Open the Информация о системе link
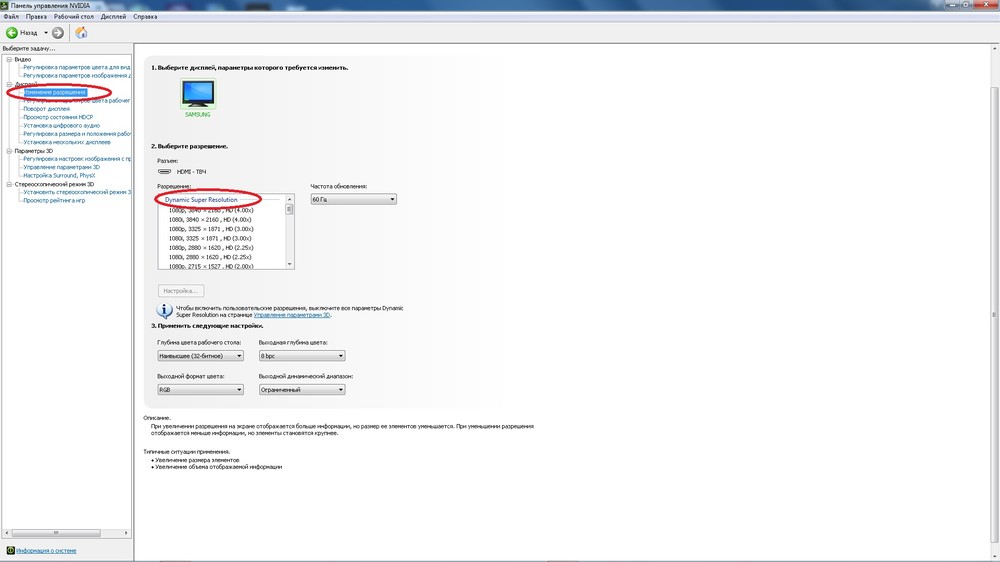 (x=46, y=551)
